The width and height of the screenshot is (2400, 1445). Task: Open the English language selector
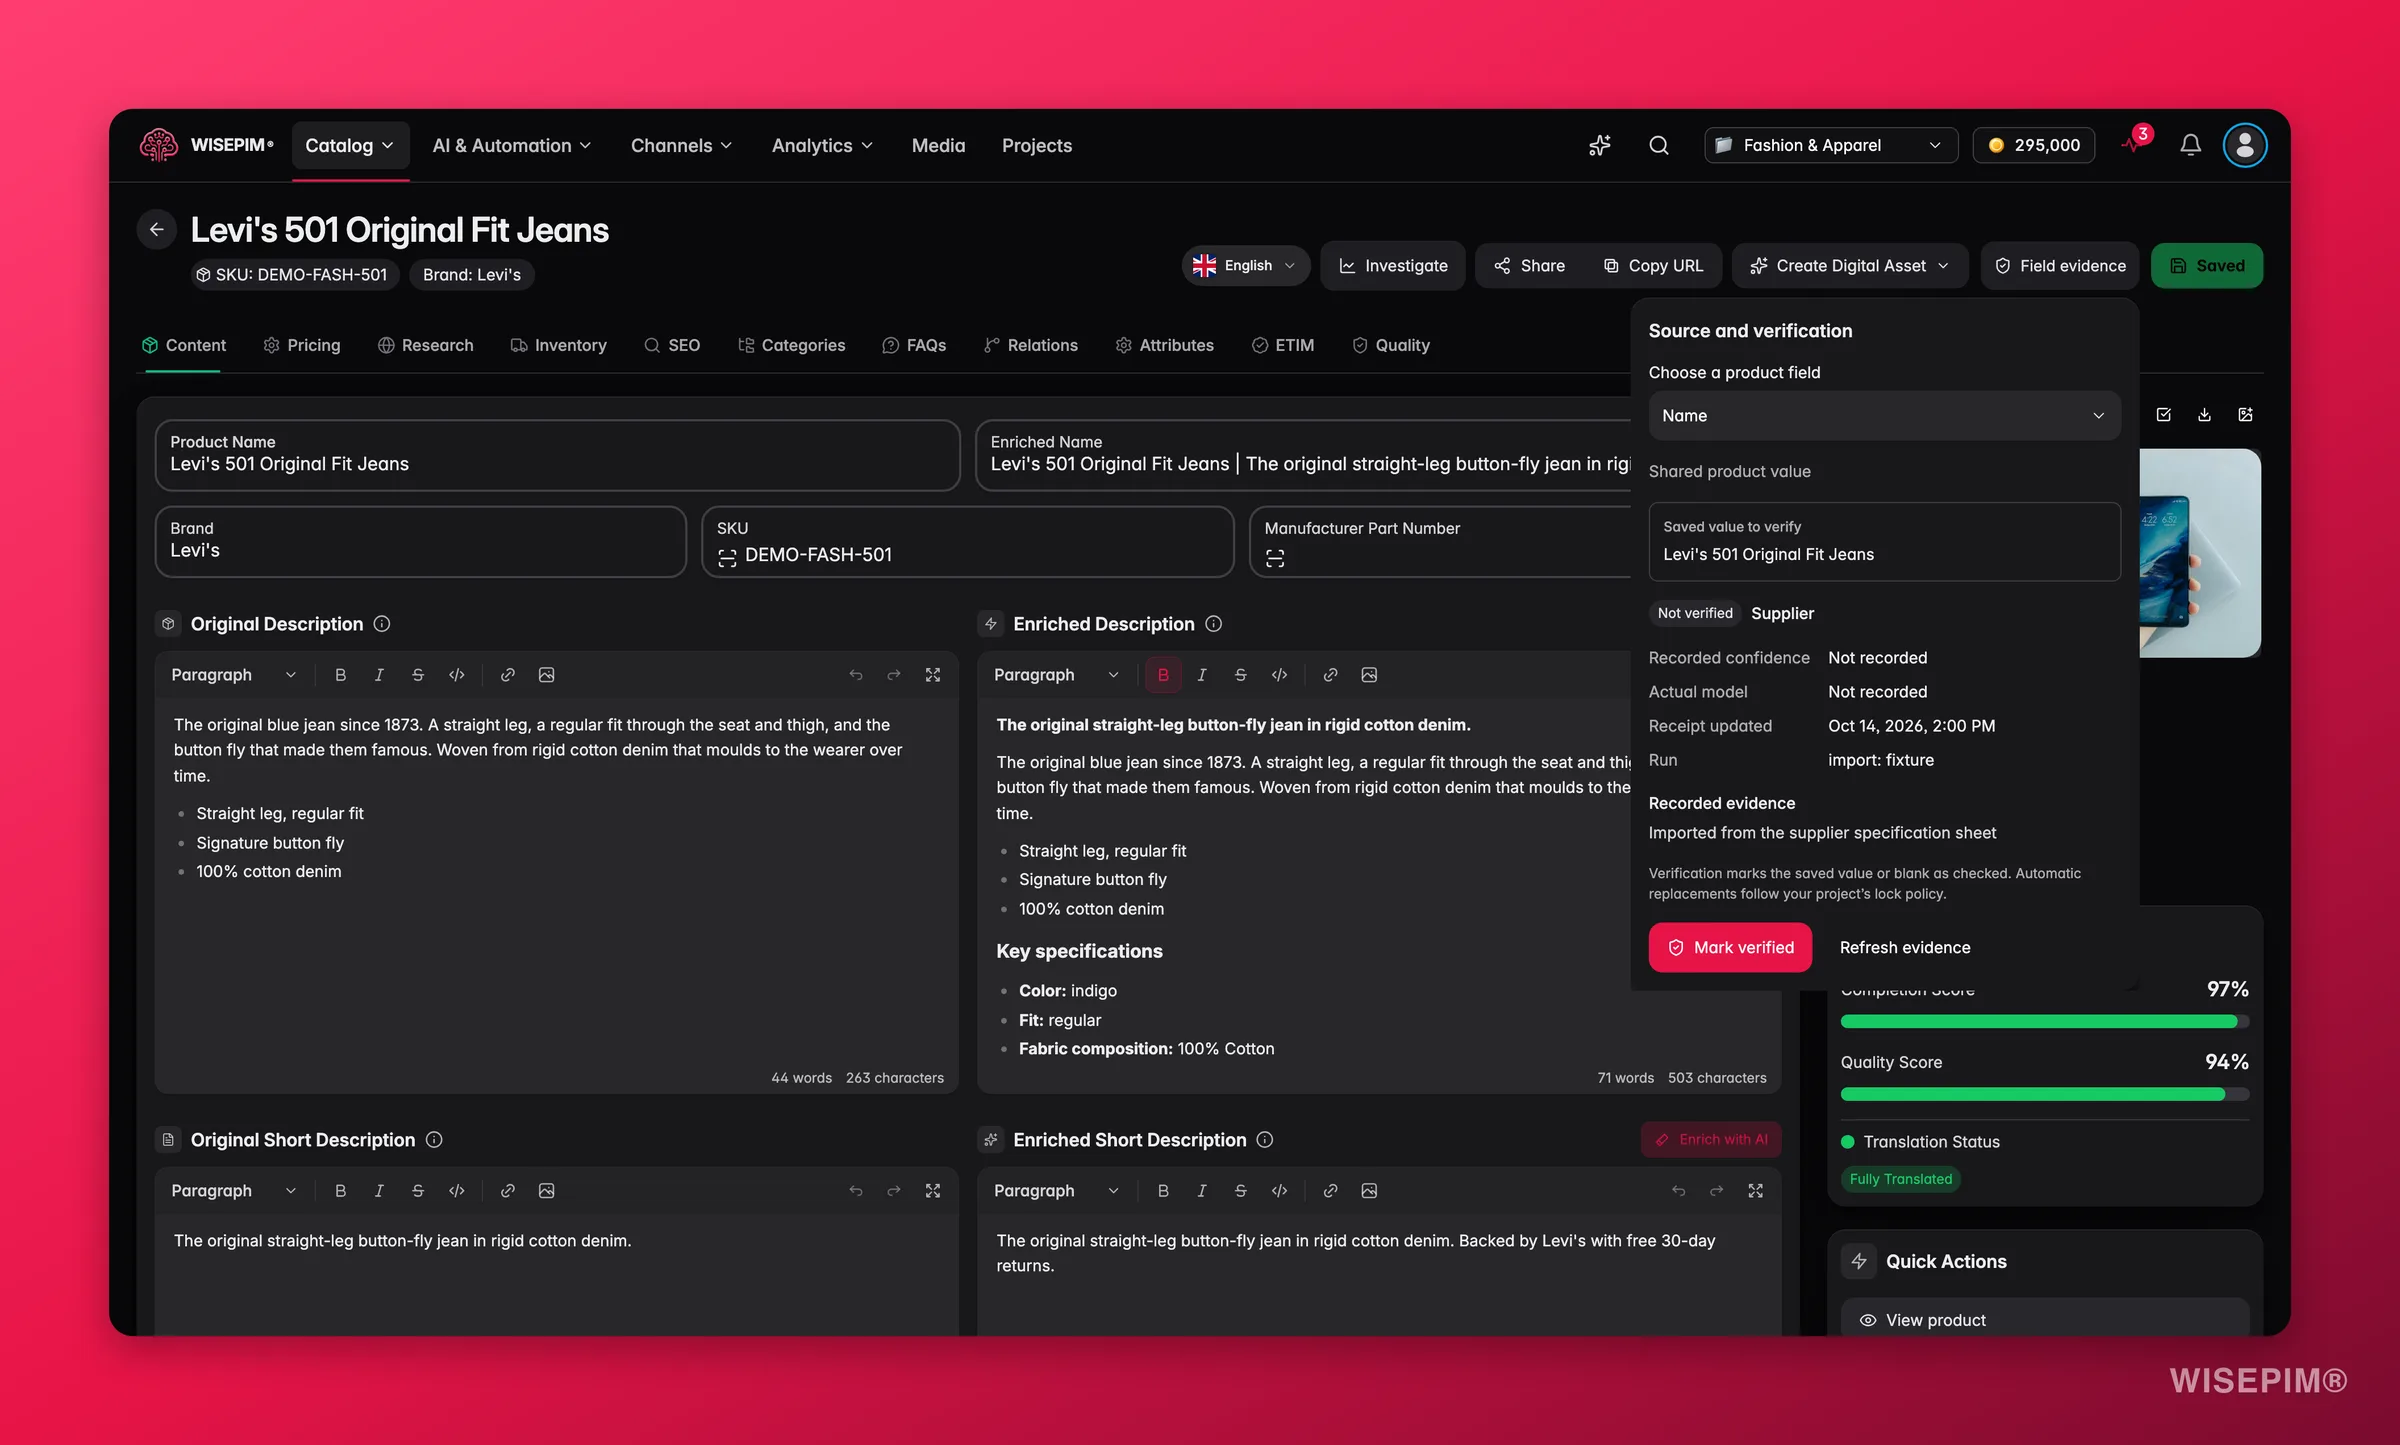click(1245, 266)
